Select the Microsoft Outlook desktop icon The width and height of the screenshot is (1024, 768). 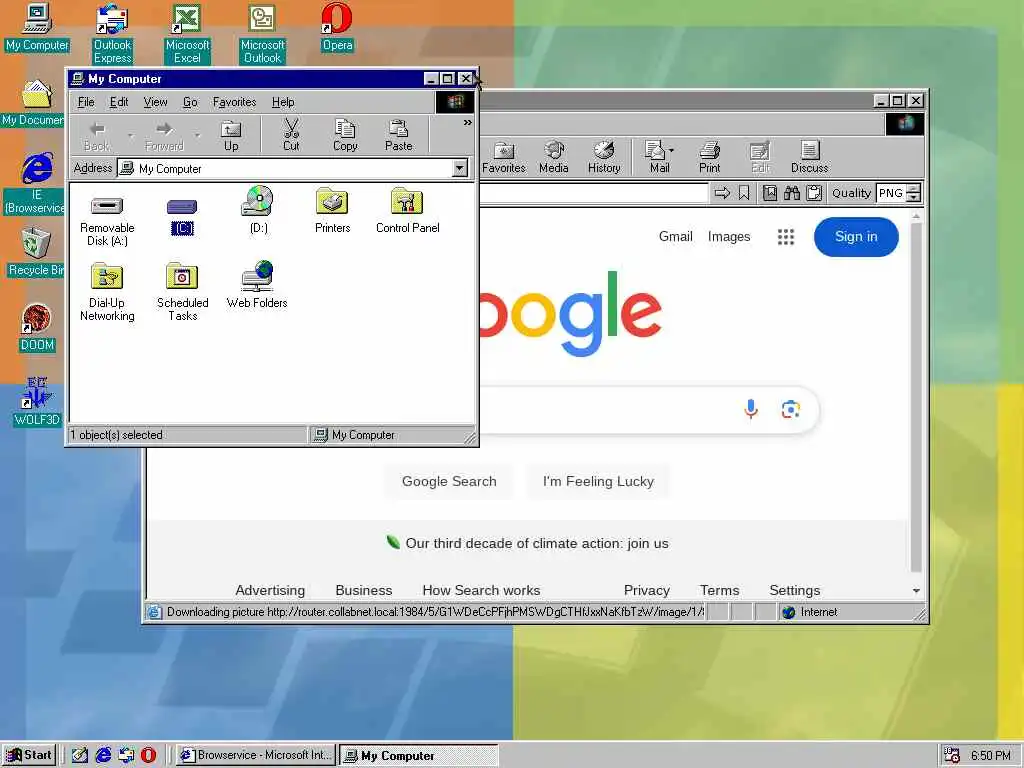263,33
